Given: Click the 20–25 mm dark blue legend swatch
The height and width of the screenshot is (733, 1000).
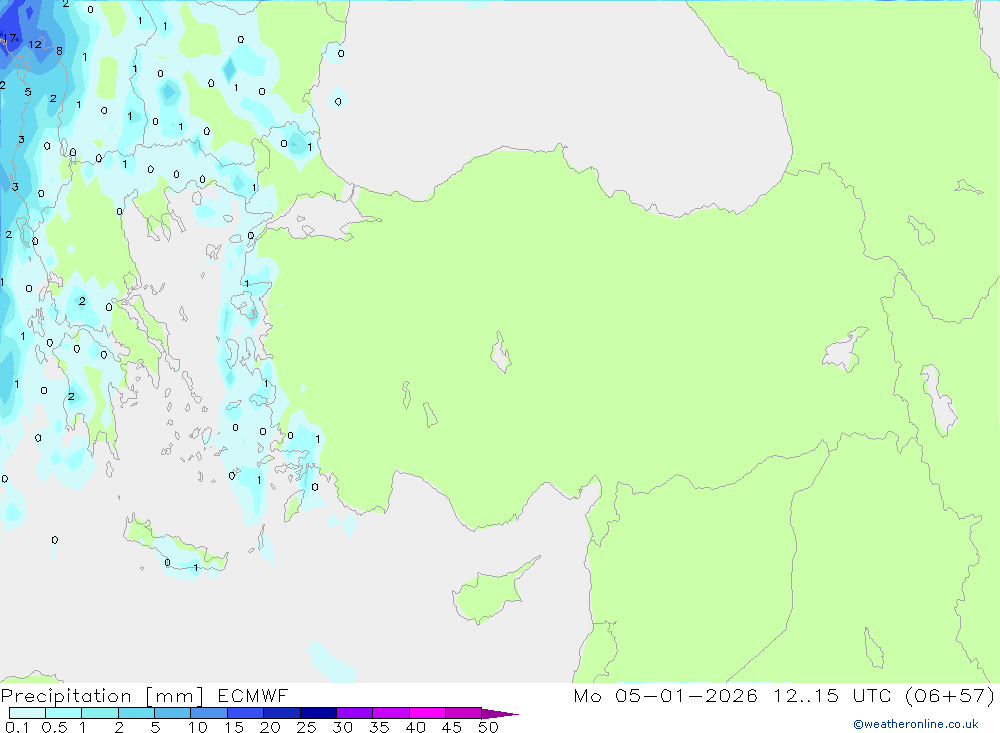Looking at the screenshot, I should 281,713.
